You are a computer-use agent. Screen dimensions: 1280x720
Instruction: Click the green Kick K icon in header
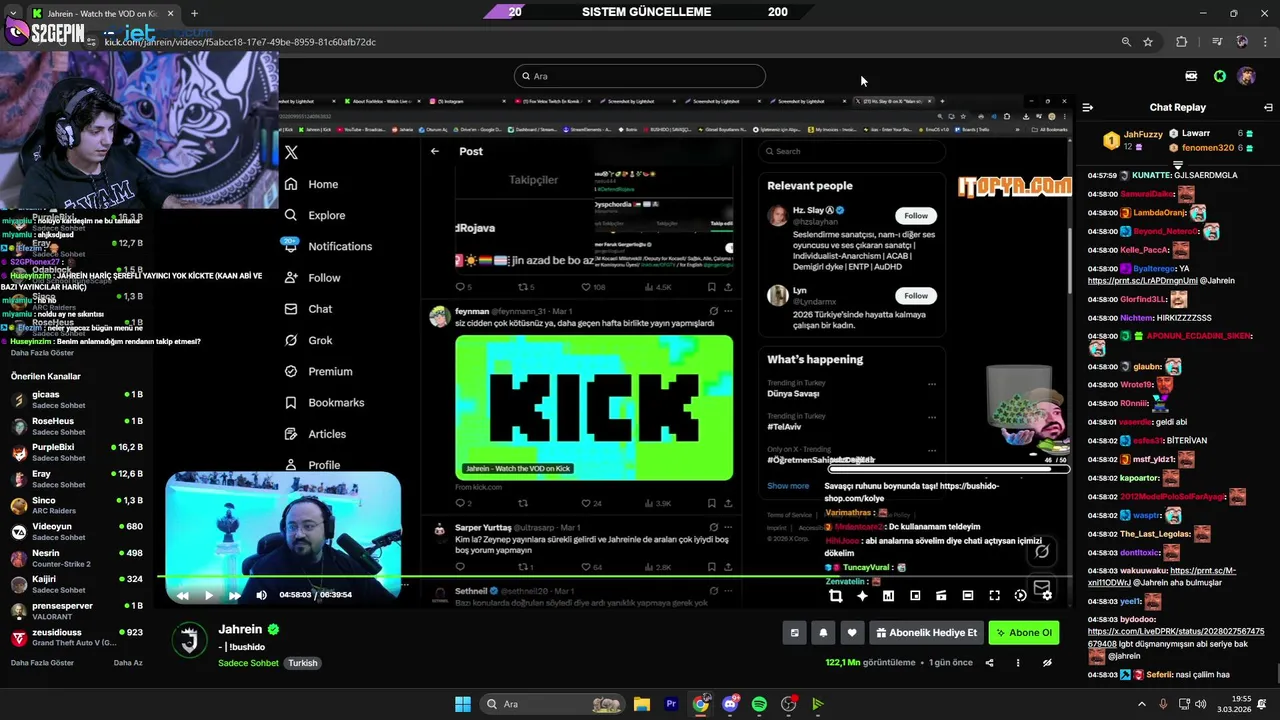tap(1220, 76)
